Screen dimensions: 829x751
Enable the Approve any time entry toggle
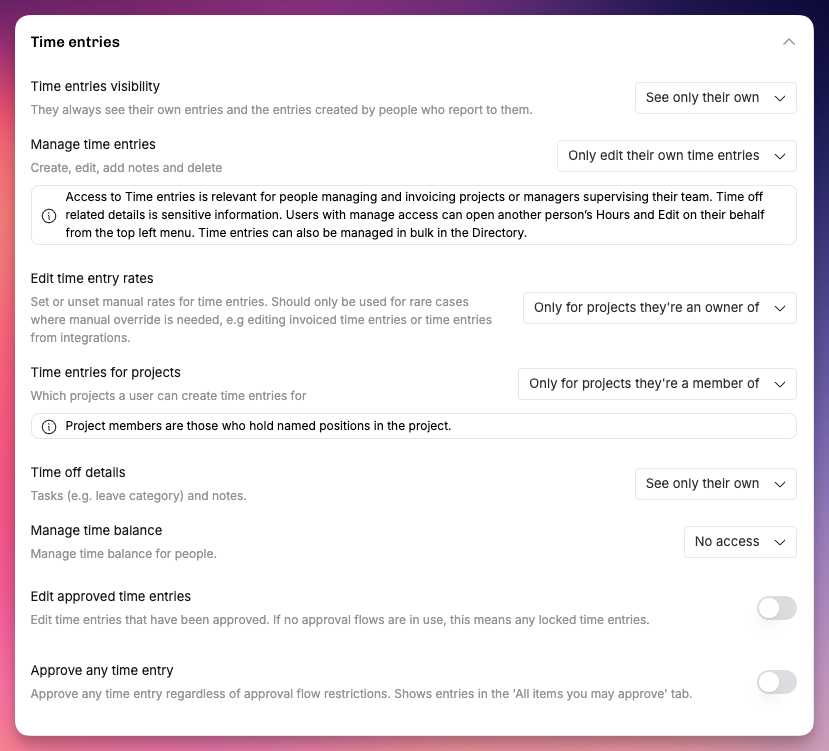click(x=777, y=682)
